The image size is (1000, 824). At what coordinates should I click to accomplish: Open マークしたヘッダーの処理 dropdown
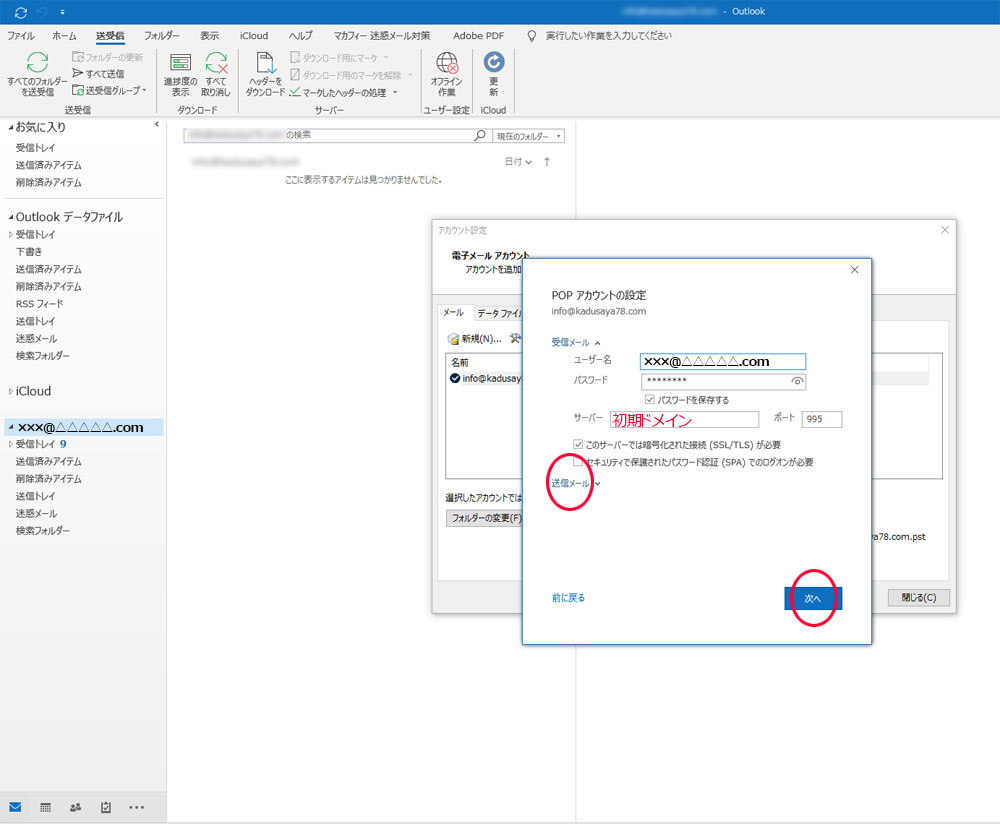[x=344, y=92]
